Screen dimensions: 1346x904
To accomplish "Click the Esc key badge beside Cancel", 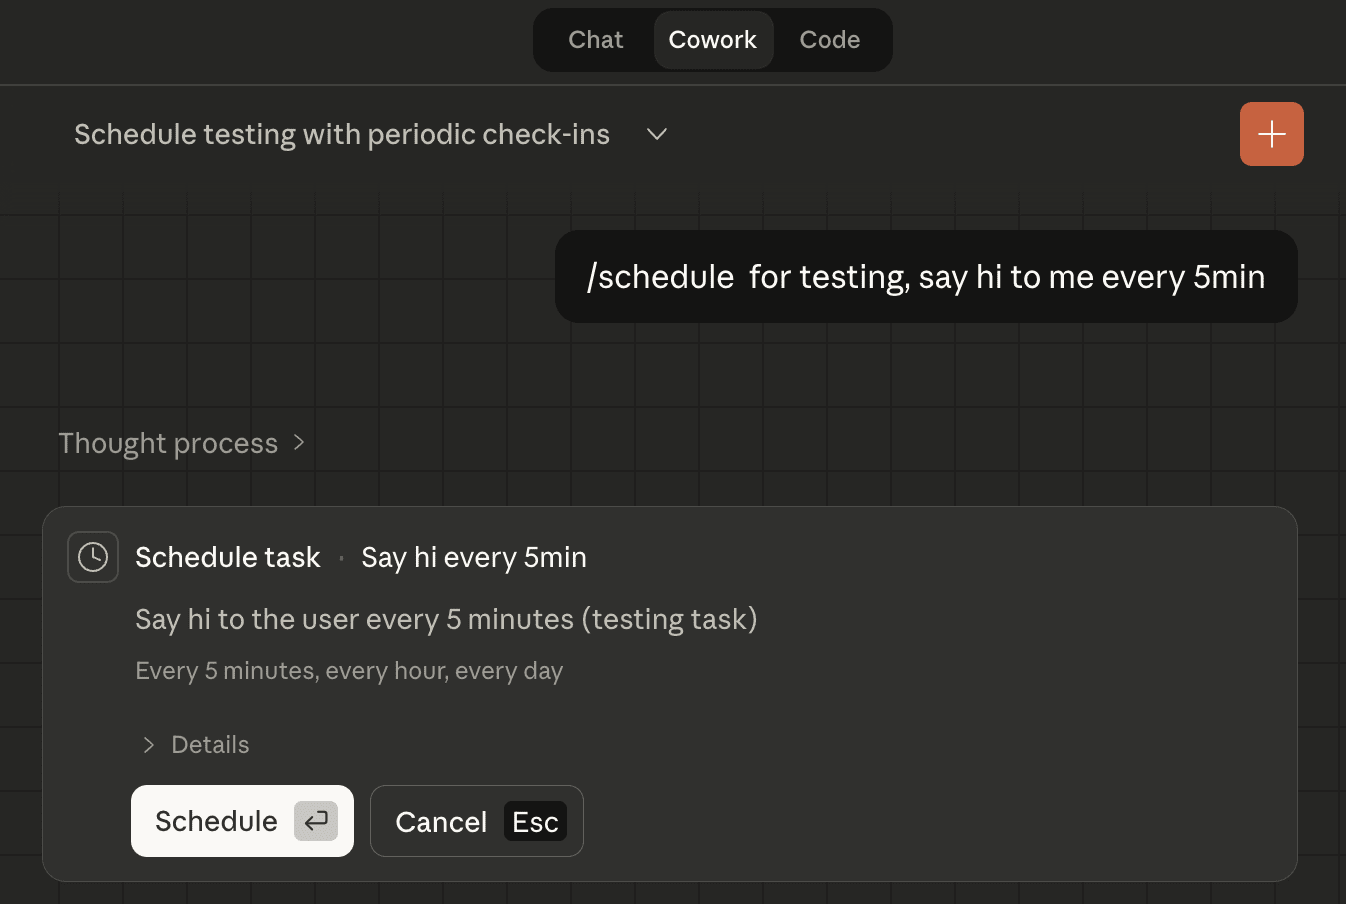I will (535, 822).
